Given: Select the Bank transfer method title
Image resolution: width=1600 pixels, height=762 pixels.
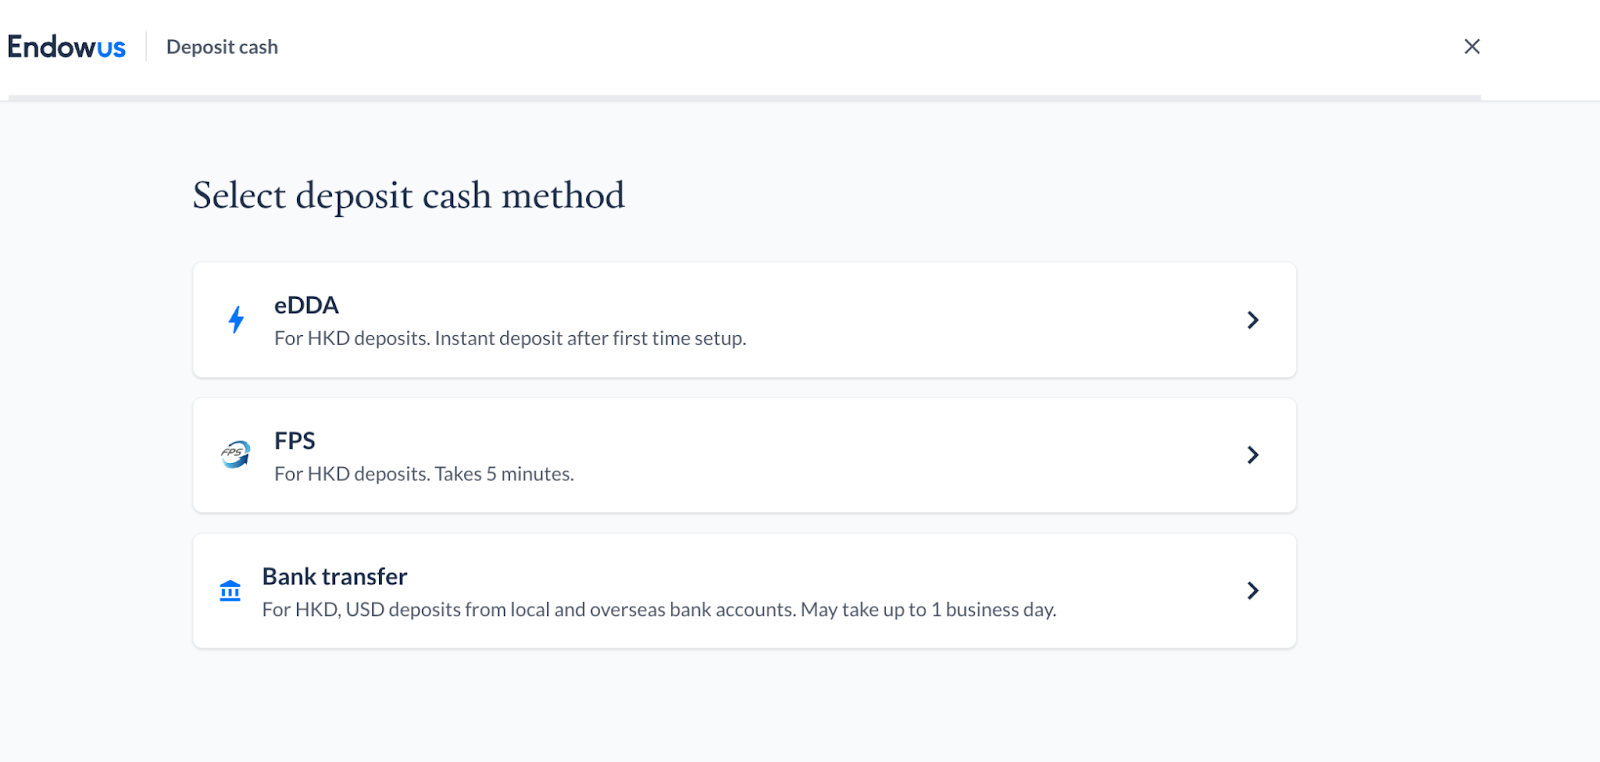Looking at the screenshot, I should pos(335,576).
